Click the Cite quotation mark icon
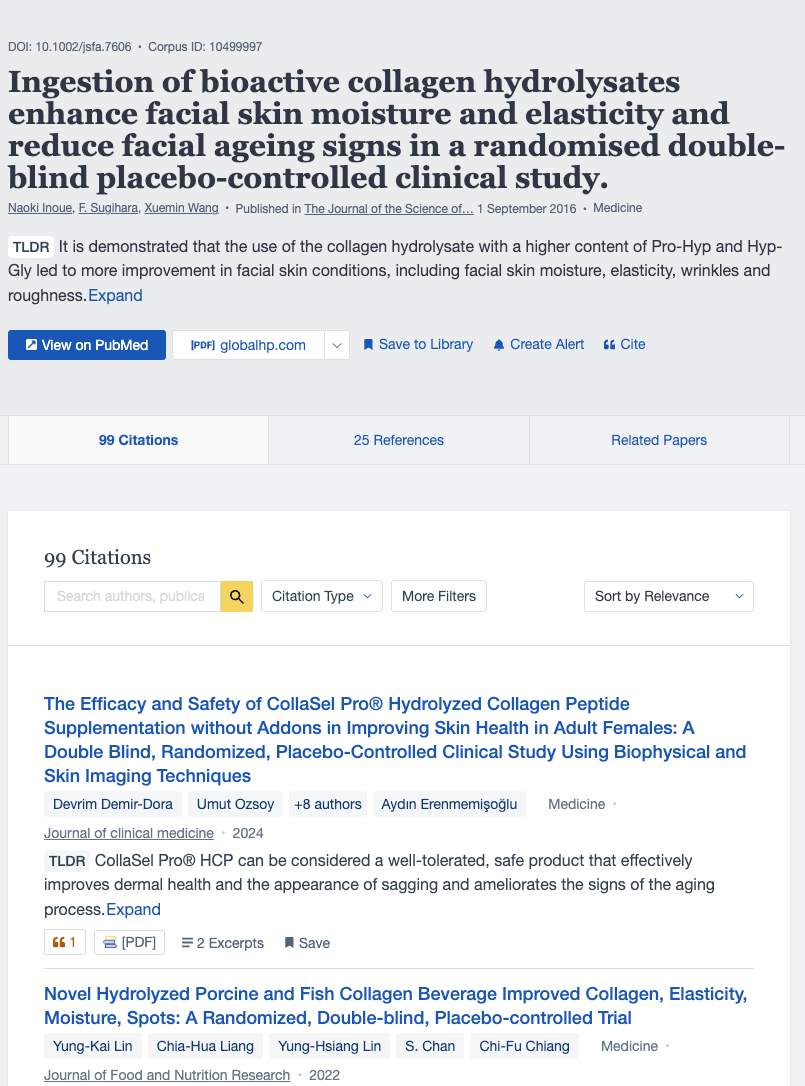Viewport: 805px width, 1086px height. tap(609, 345)
